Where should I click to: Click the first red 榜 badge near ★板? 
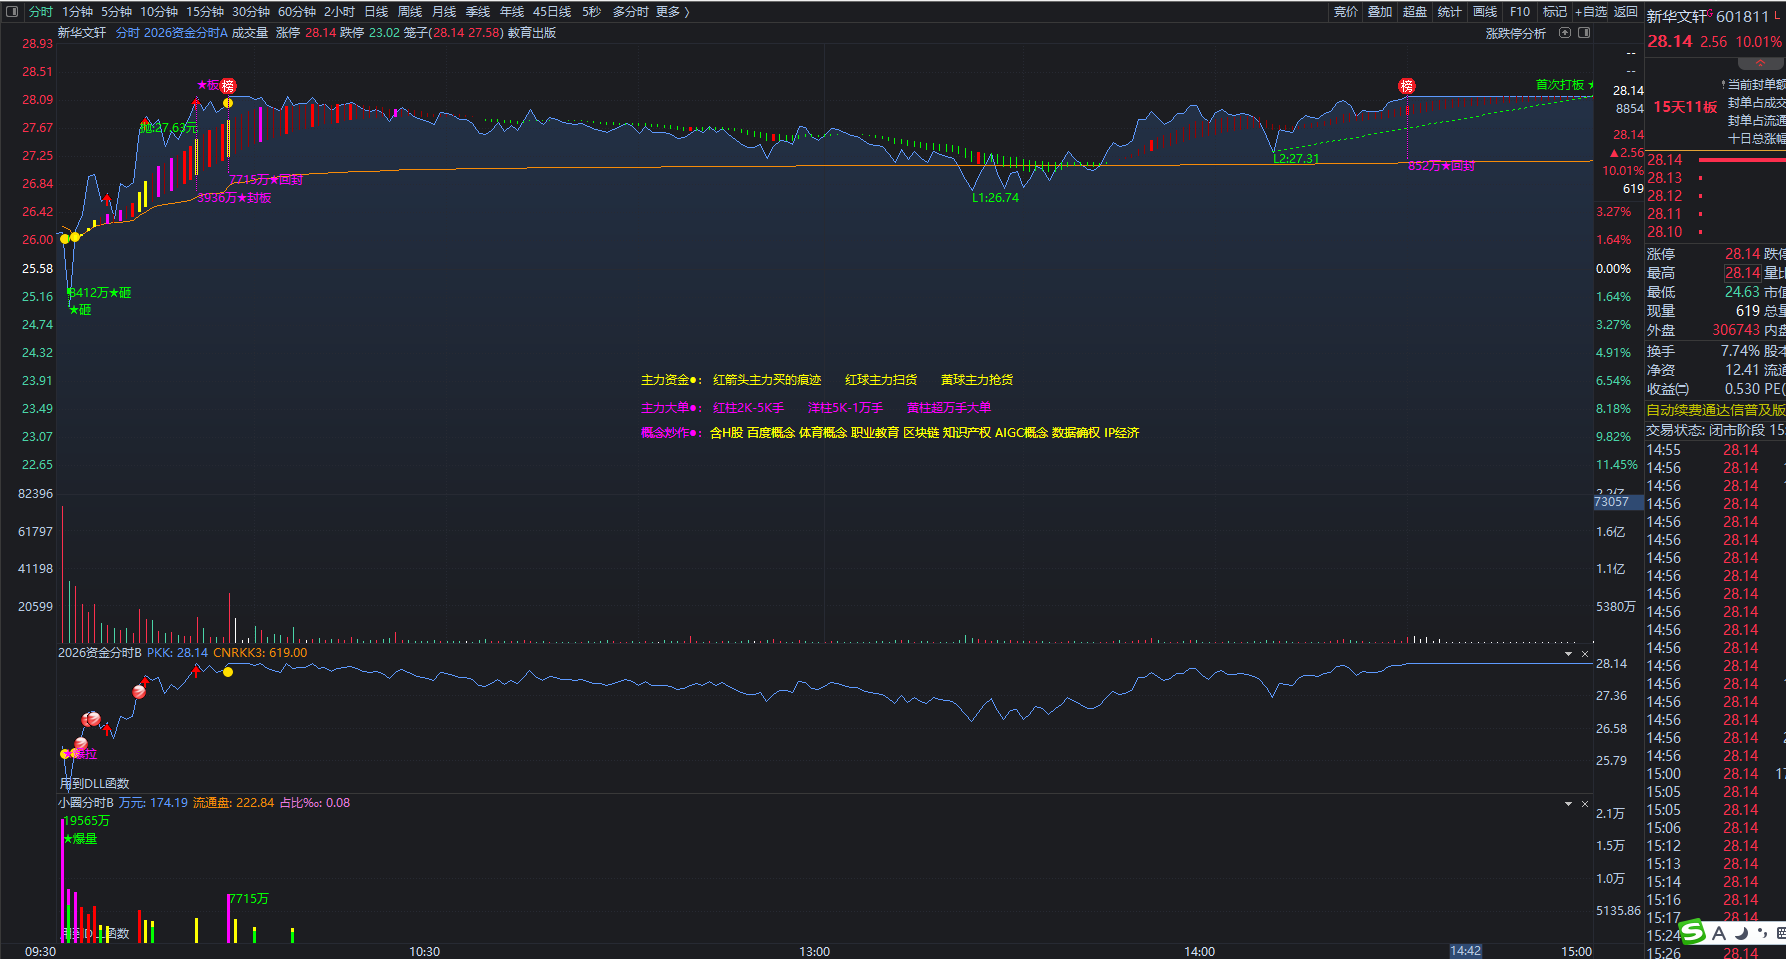228,86
